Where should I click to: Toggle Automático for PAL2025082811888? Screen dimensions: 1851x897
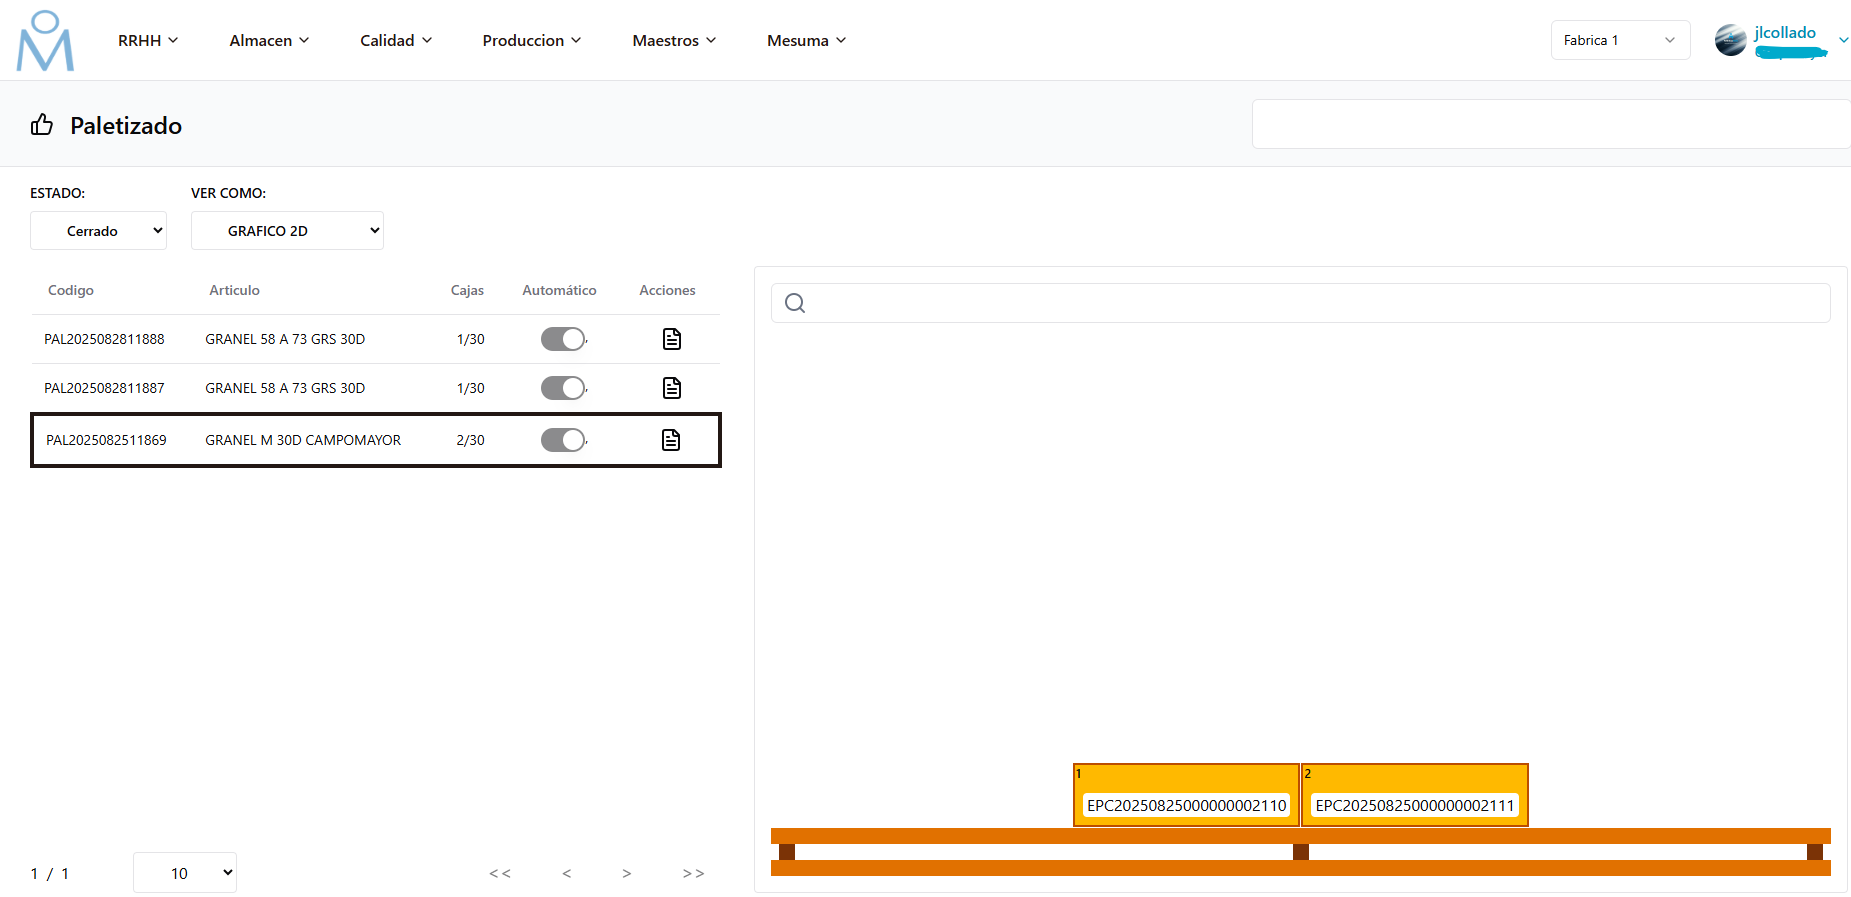pyautogui.click(x=563, y=339)
